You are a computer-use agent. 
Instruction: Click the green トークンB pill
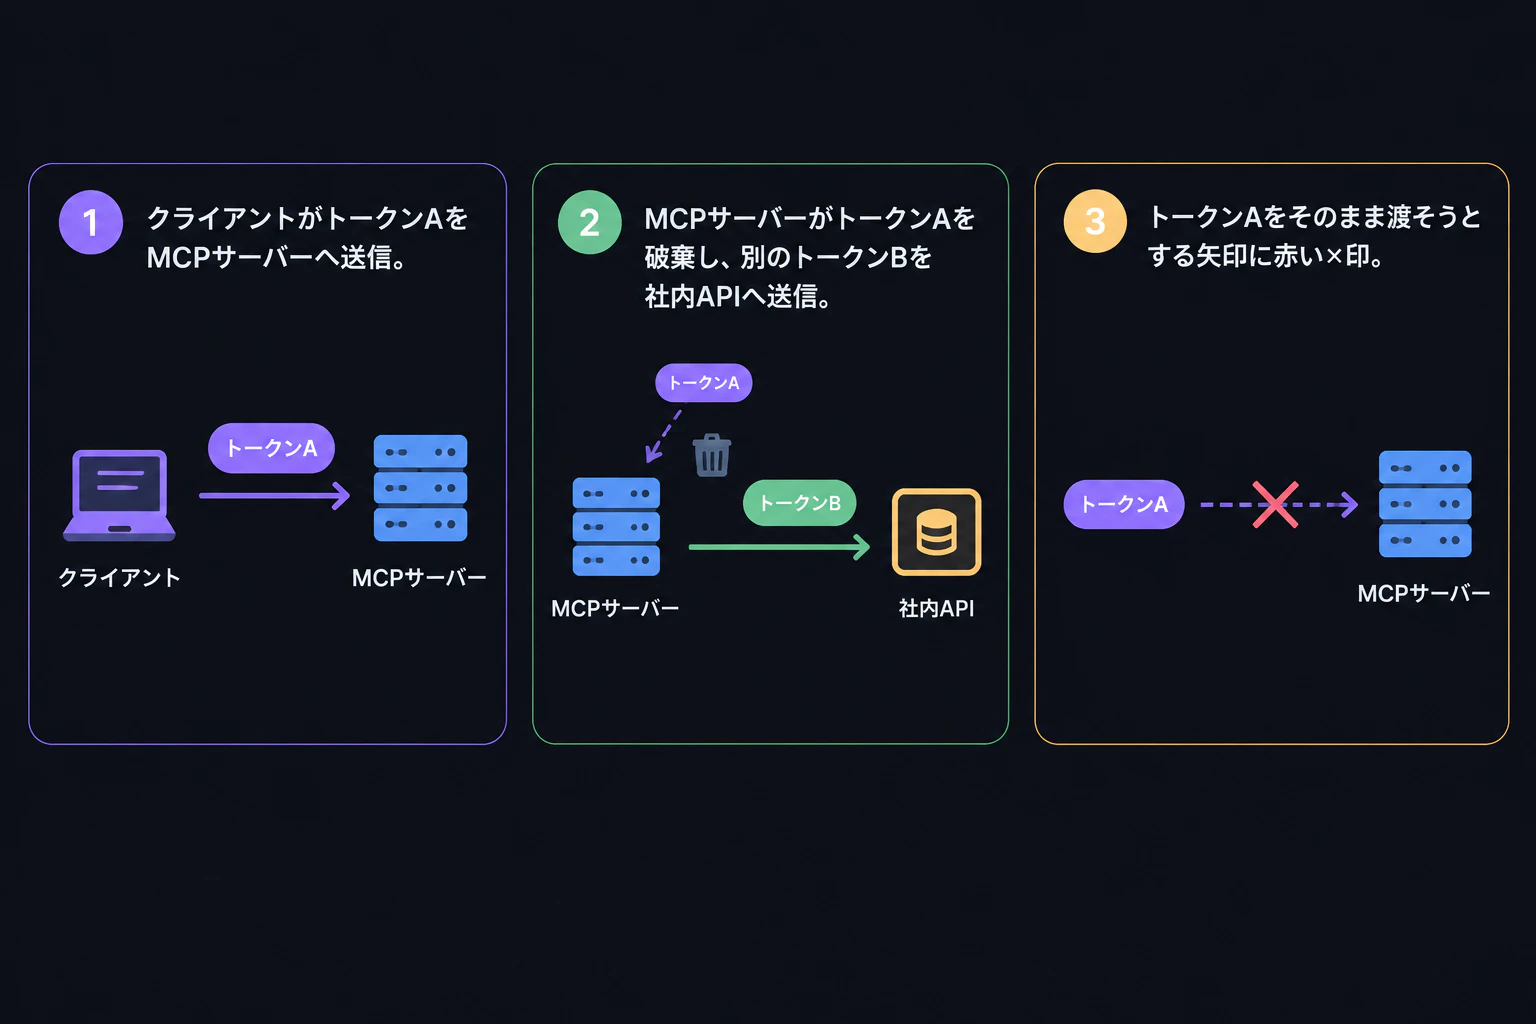800,503
